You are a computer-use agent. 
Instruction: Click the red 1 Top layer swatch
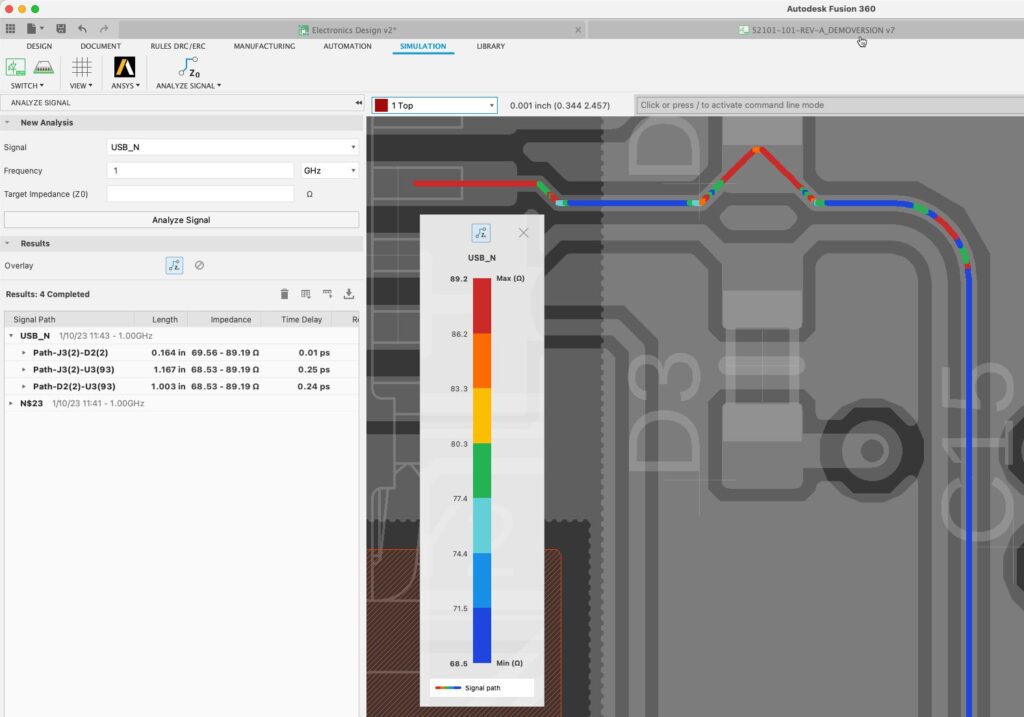pos(381,105)
